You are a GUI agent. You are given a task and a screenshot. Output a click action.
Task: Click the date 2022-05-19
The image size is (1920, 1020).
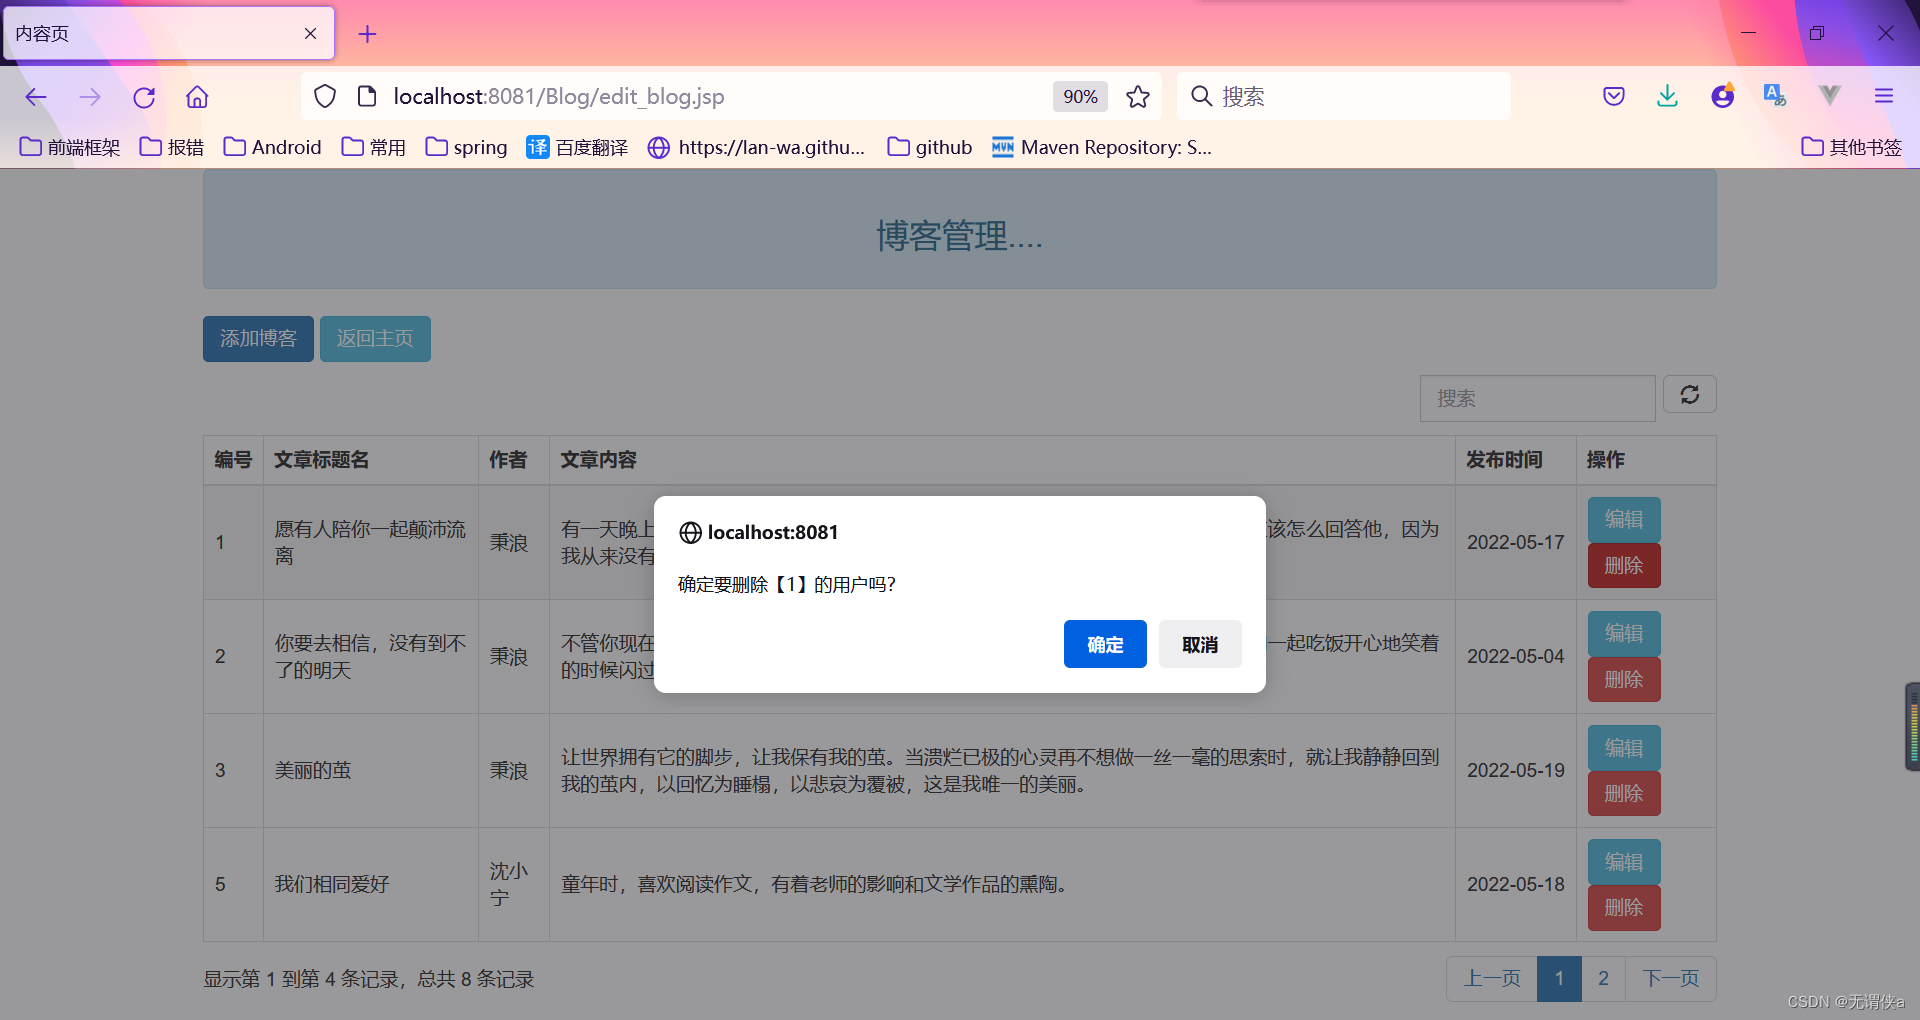tap(1515, 770)
